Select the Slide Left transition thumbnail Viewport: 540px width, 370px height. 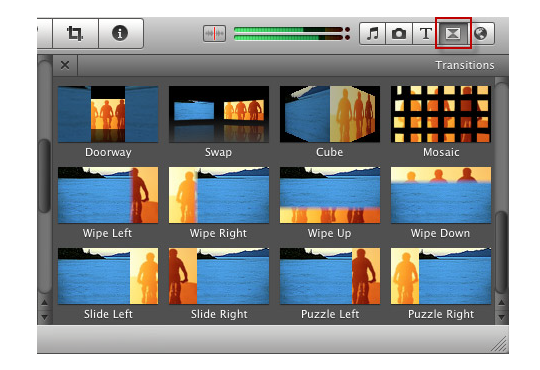(x=108, y=276)
